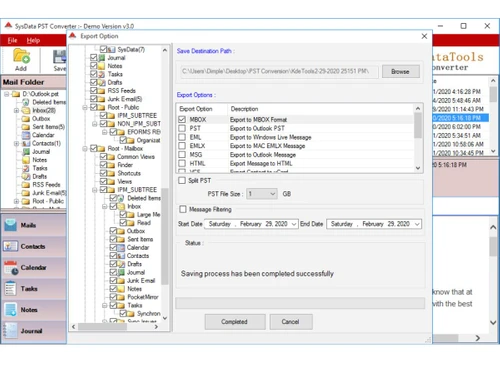Select Outbox folder in Mail Folder tree

pyautogui.click(x=41, y=119)
